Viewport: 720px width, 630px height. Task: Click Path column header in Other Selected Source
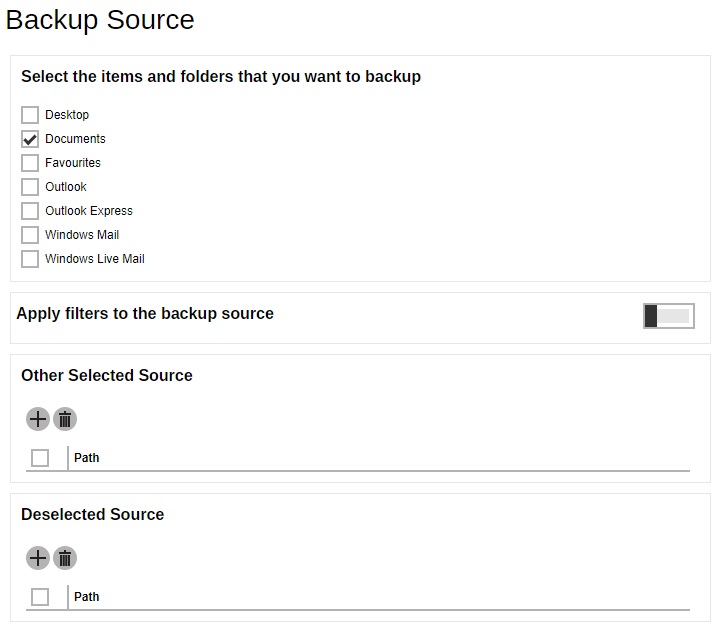(86, 458)
